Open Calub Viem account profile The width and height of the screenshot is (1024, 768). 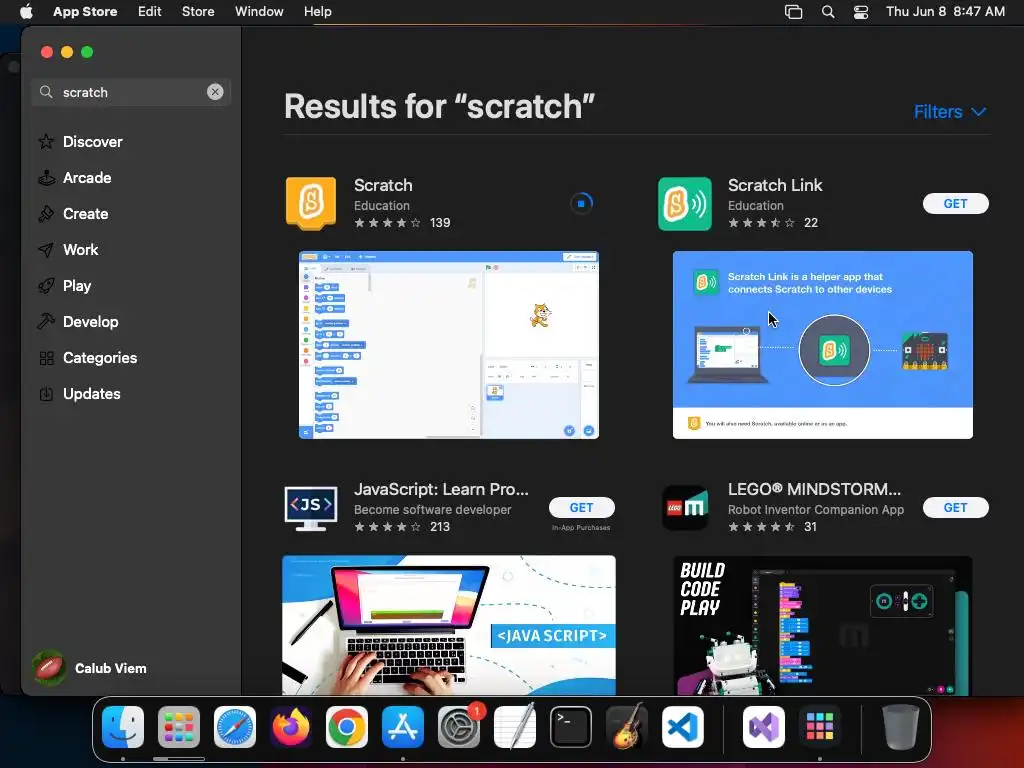90,668
